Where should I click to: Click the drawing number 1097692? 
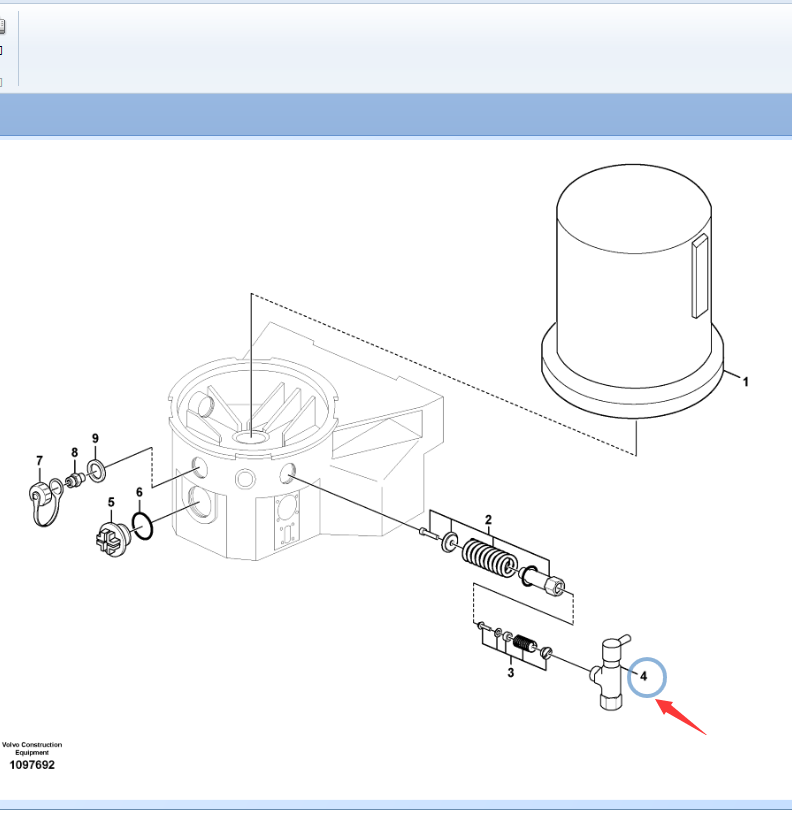[32, 765]
